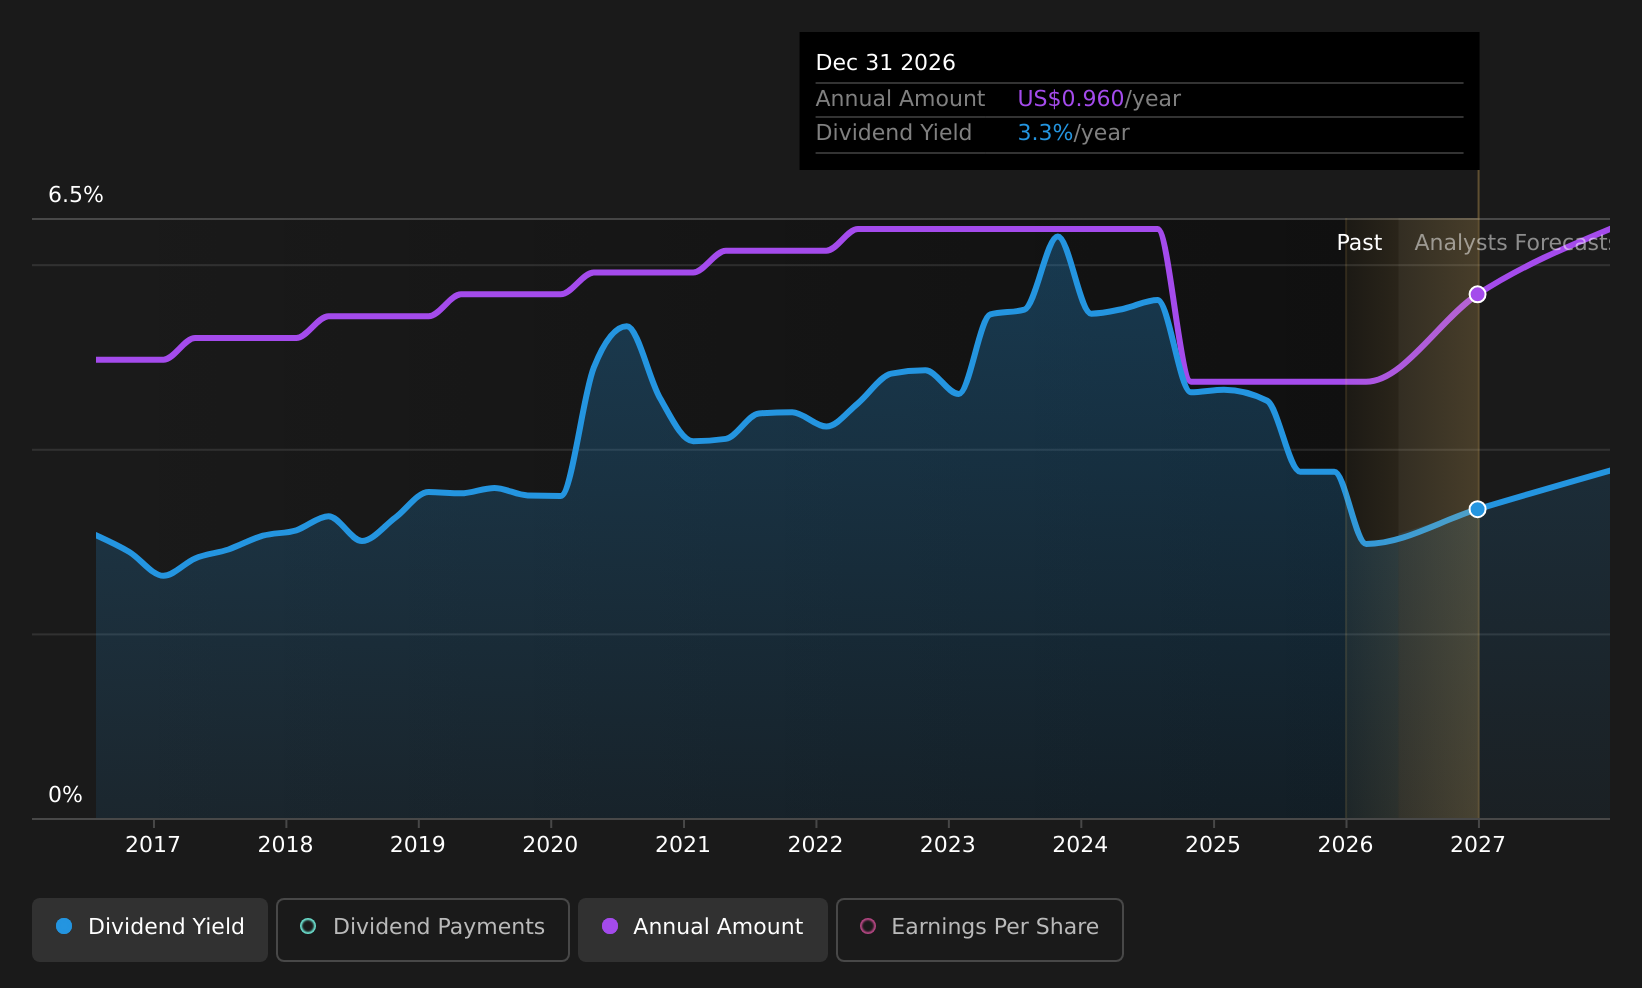
Task: Click the Dec 31 2026 tooltip date
Action: coord(886,63)
